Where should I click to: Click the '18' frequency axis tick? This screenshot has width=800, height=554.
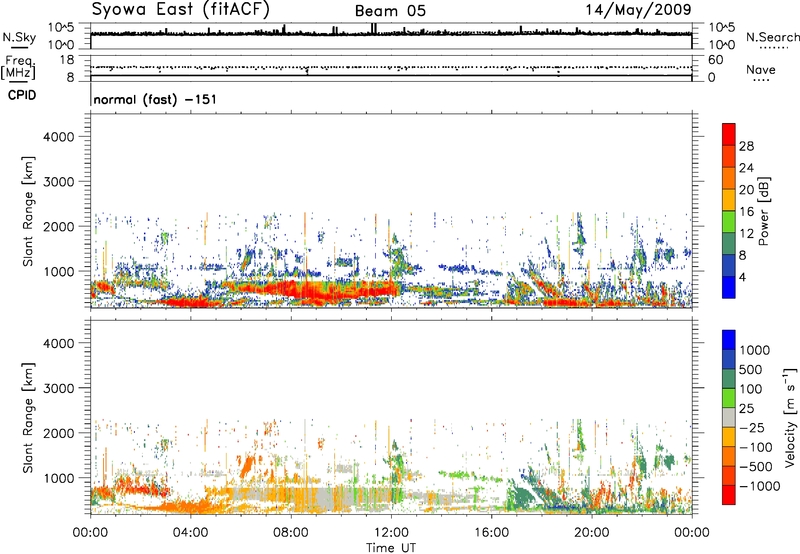[x=67, y=60]
